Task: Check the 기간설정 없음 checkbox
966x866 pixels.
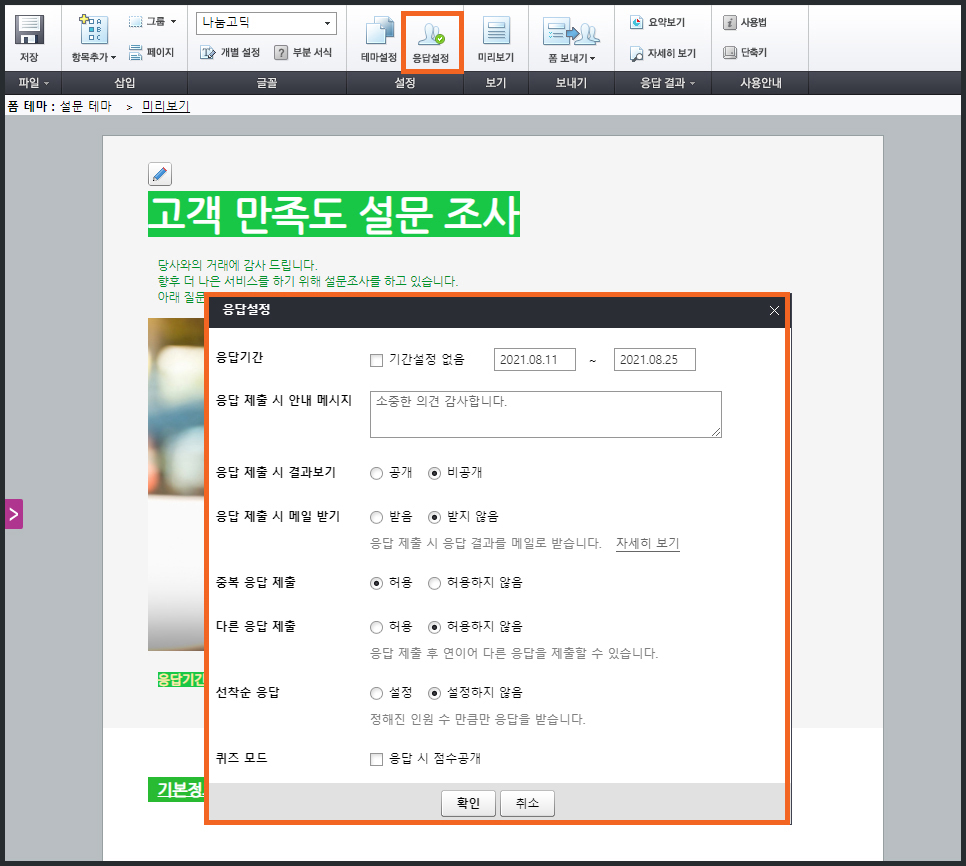Action: [x=378, y=359]
